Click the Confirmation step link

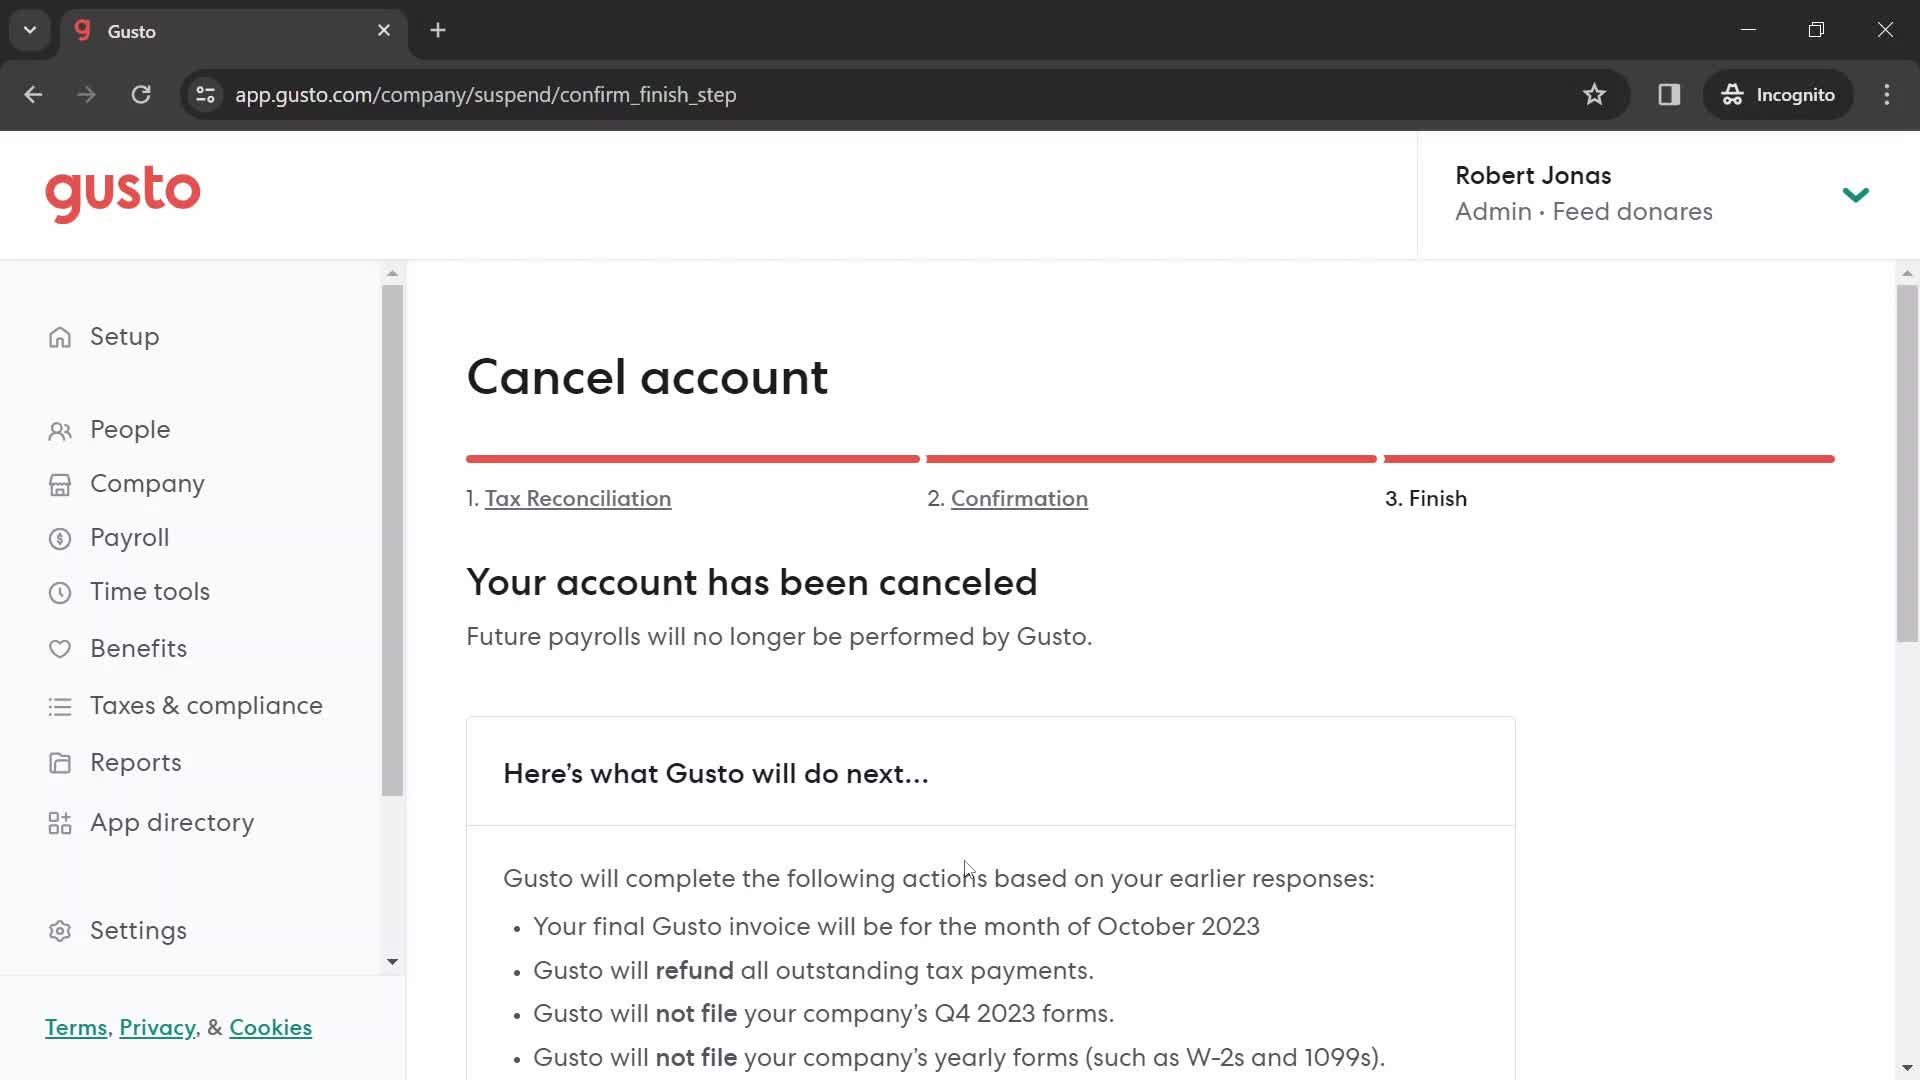click(1019, 498)
